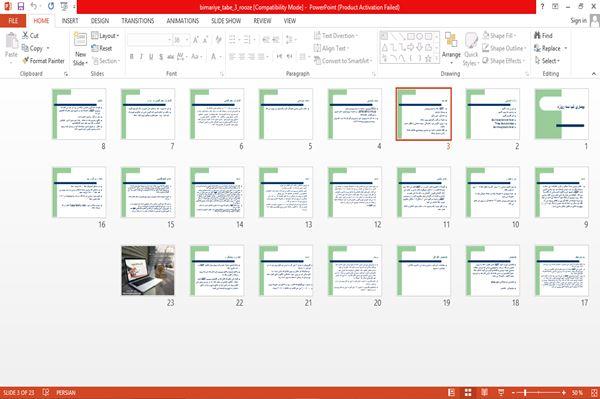Open the Section dropdown
The width and height of the screenshot is (600, 399).
click(x=106, y=61)
